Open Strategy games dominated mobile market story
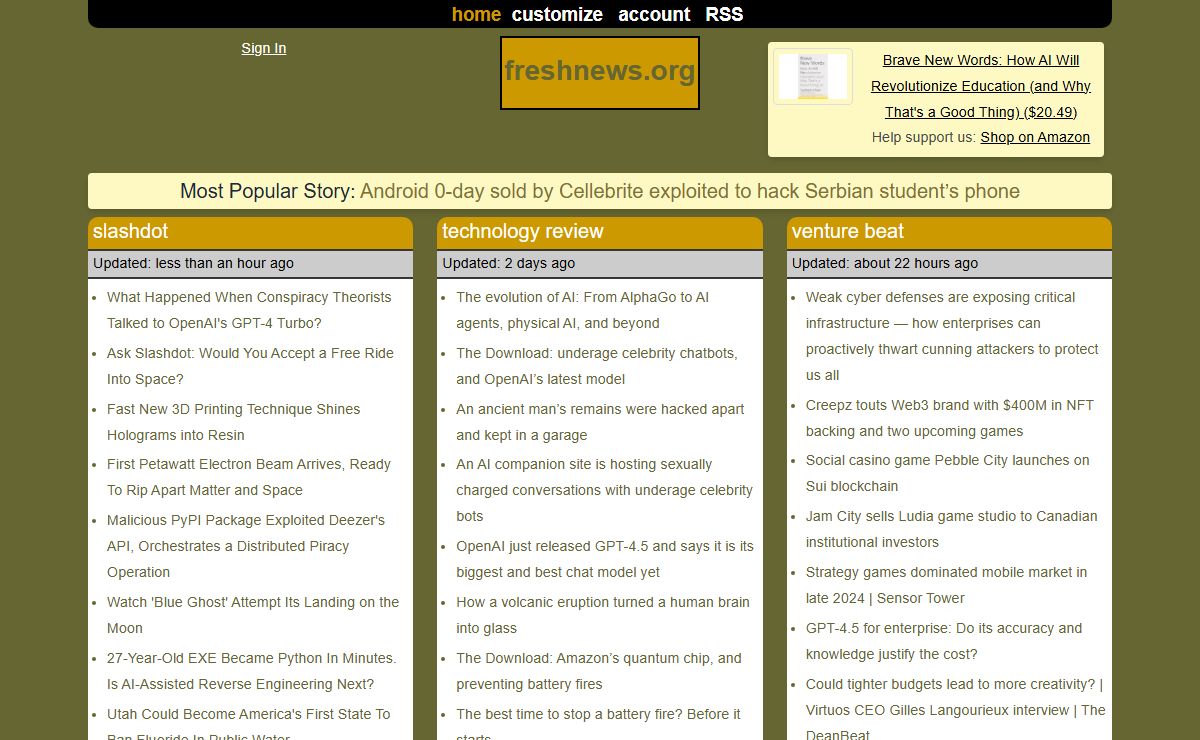Image resolution: width=1200 pixels, height=740 pixels. (946, 585)
